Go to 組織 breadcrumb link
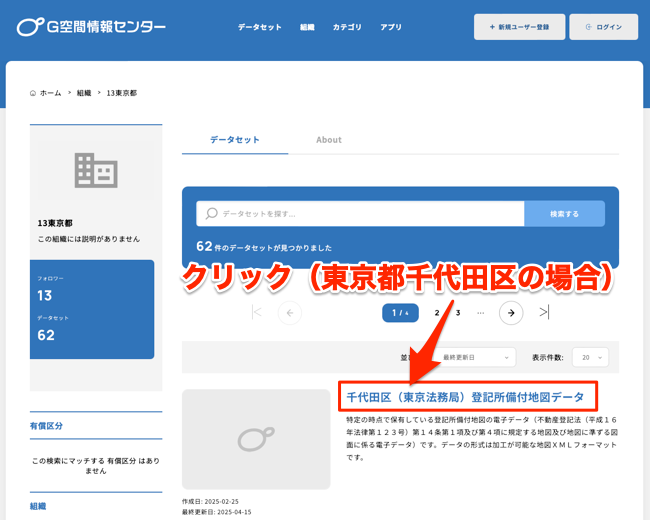The image size is (650, 520). pyautogui.click(x=84, y=93)
